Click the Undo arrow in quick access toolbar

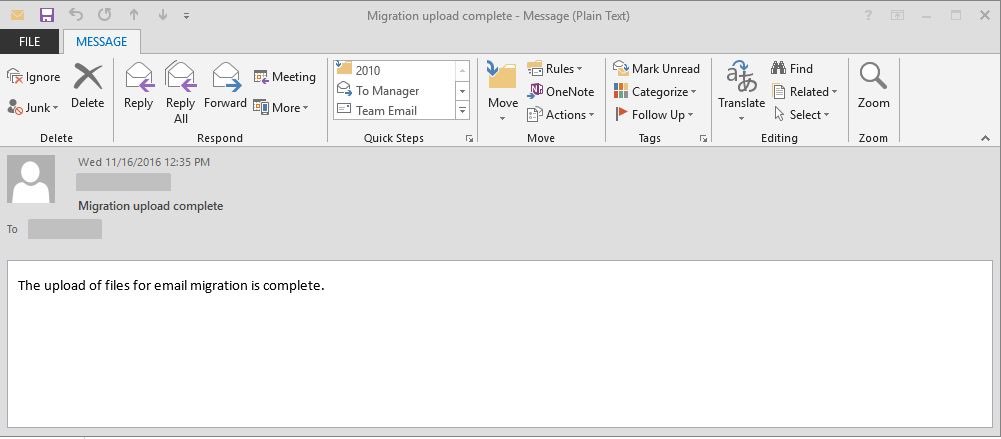click(x=75, y=15)
